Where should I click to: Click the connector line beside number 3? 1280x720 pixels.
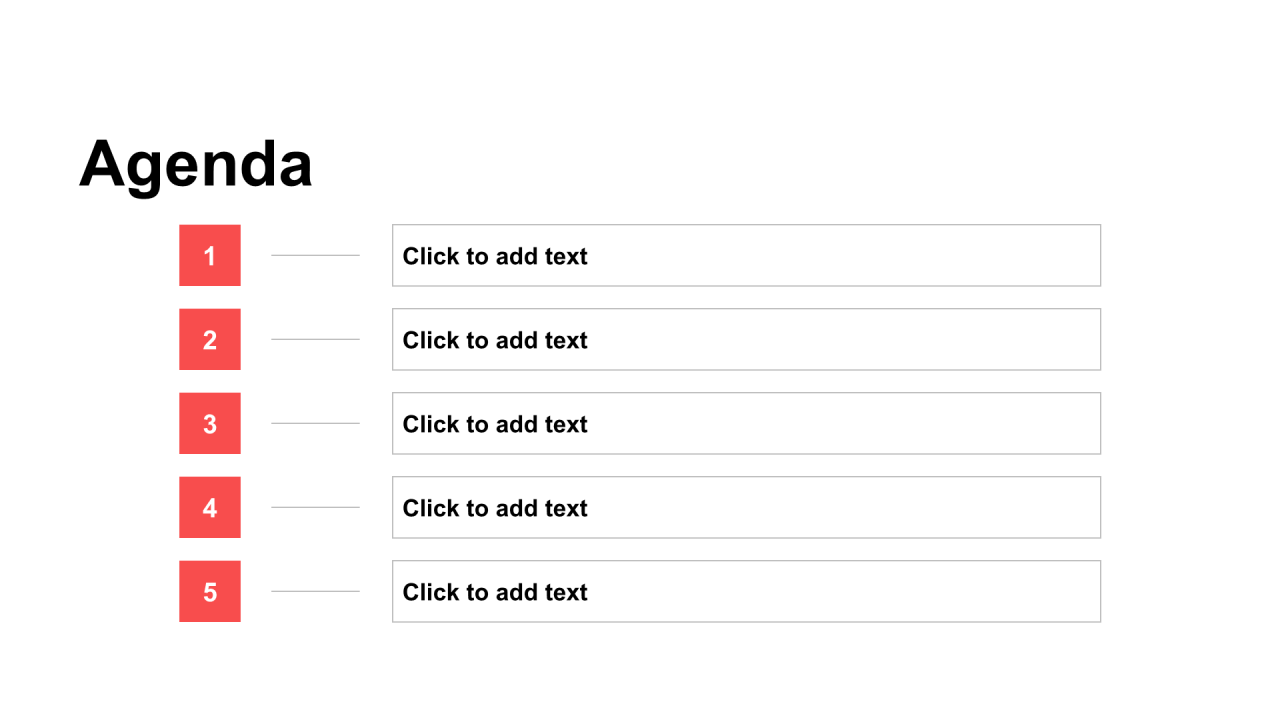(315, 423)
